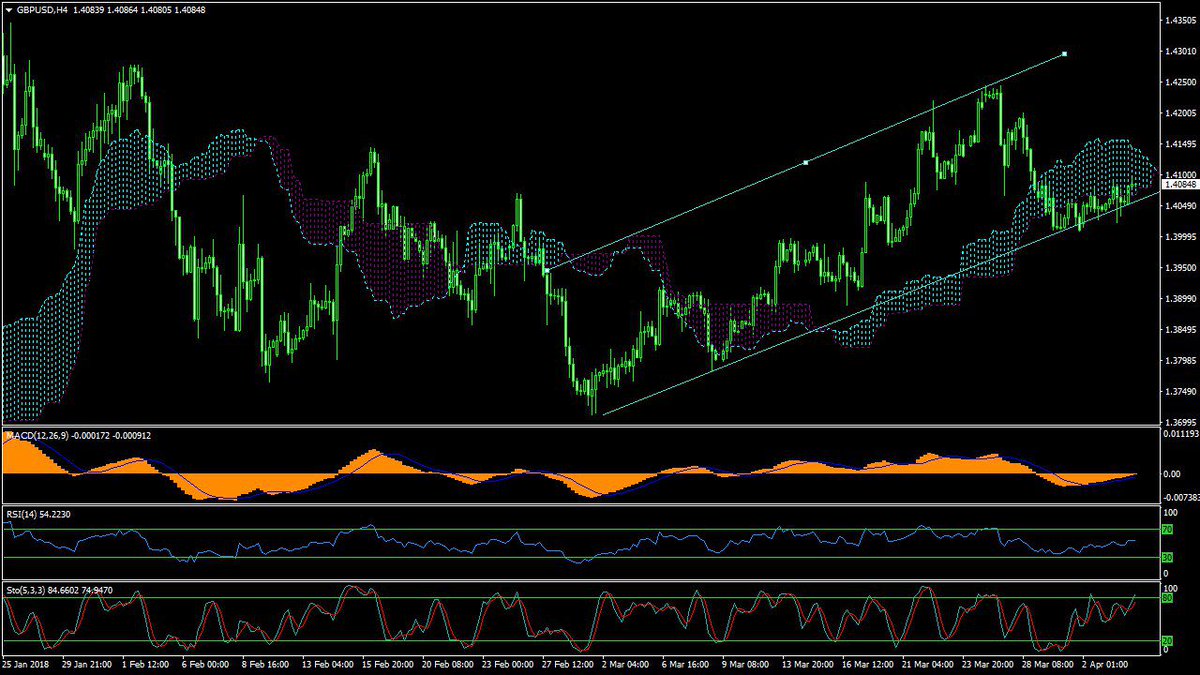Click the MACD scale value 0.011193
Screen dimensions: 1200x675
click(x=1180, y=435)
